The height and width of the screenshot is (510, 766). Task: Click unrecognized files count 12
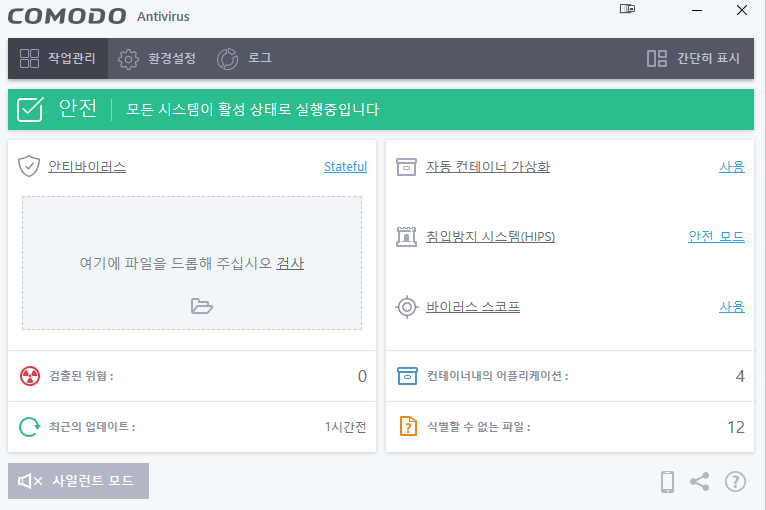(736, 427)
